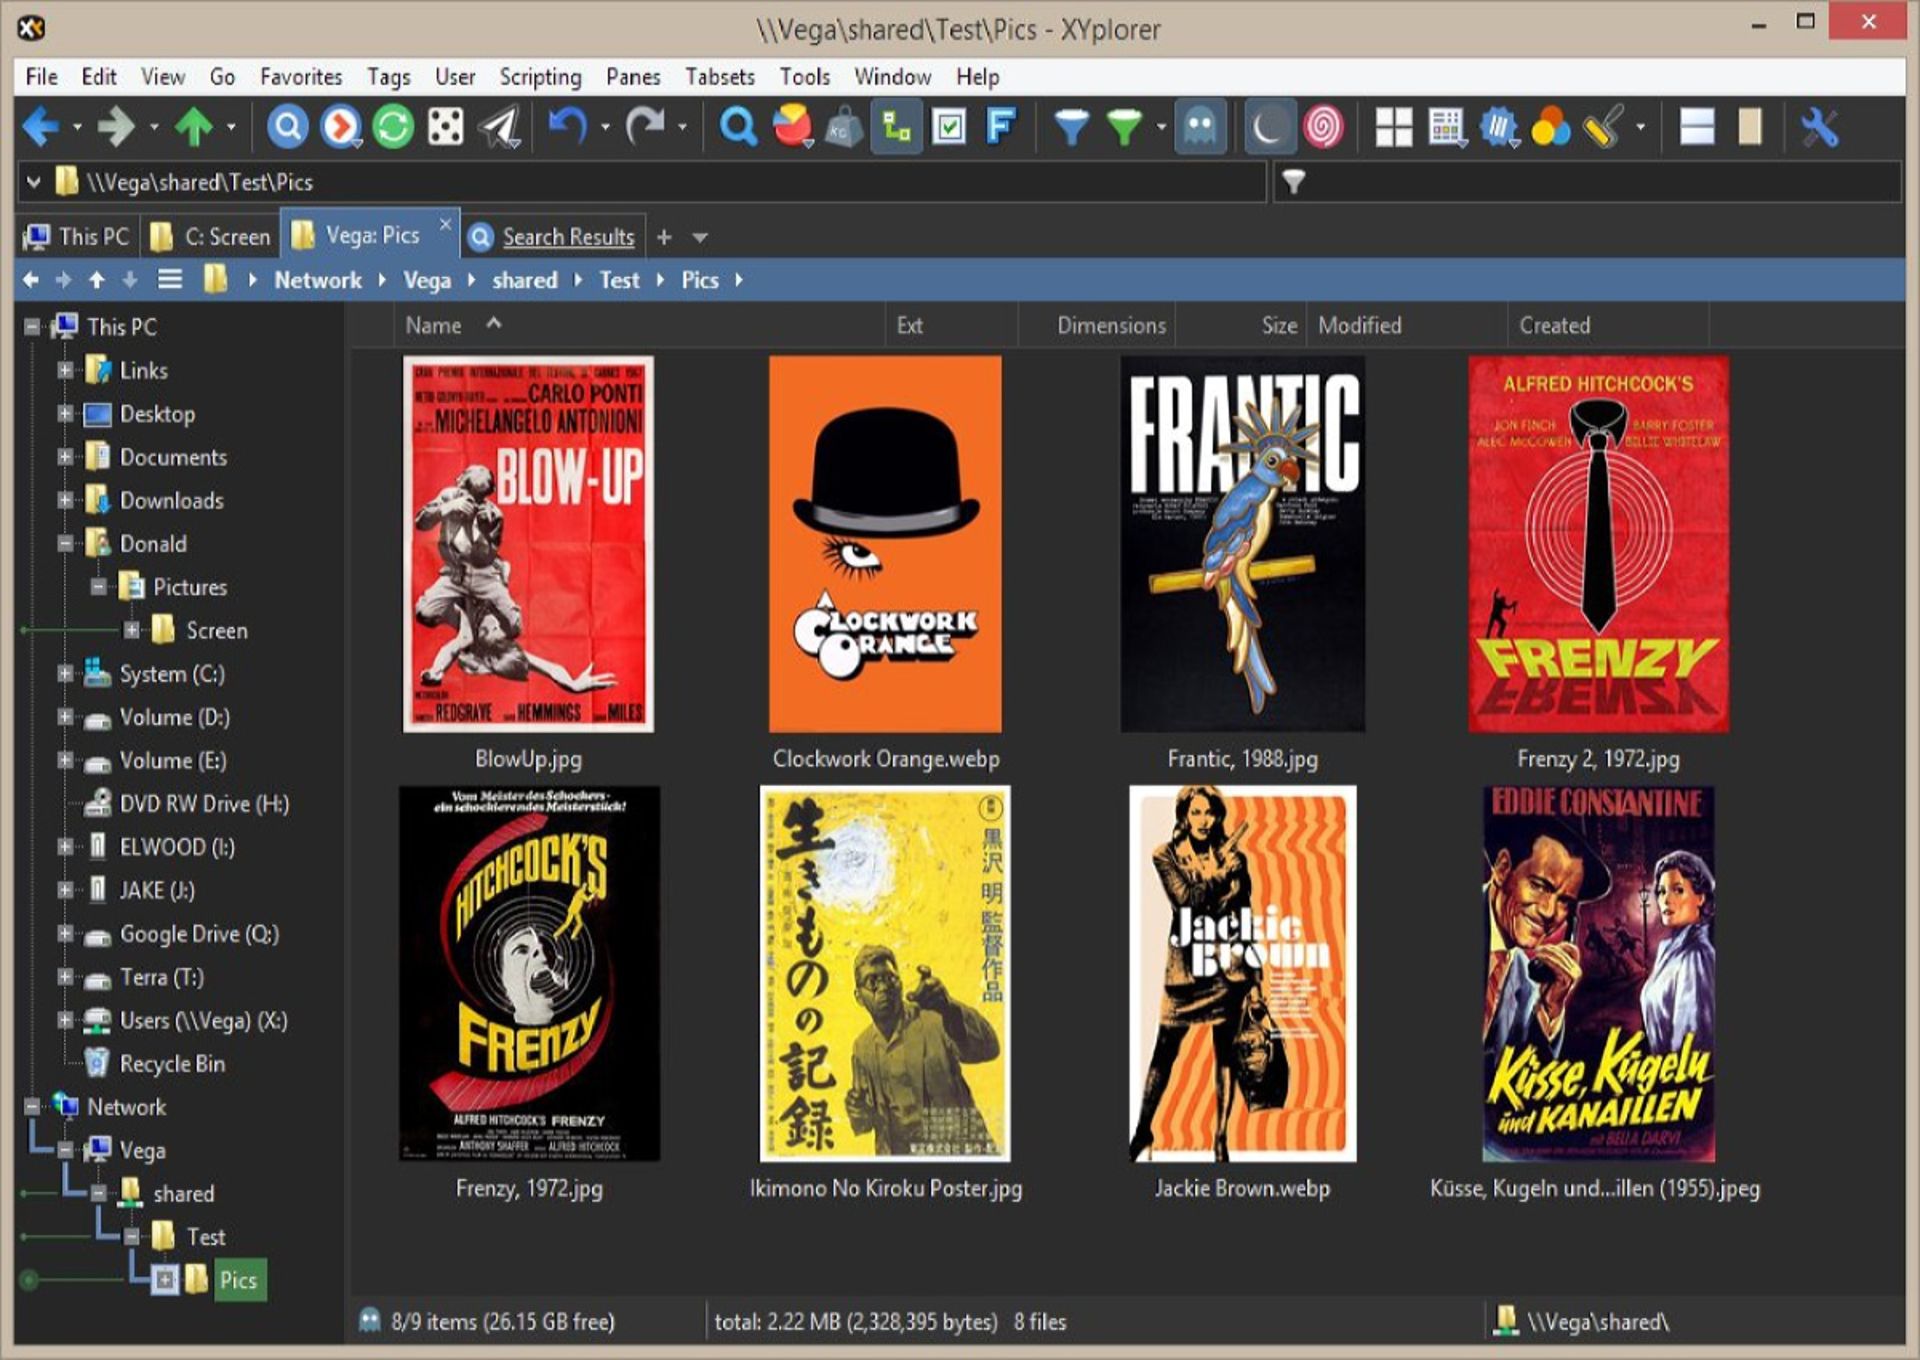Viewport: 1920px width, 1360px height.
Task: Open Find Files magnifier icon
Action: coord(739,127)
